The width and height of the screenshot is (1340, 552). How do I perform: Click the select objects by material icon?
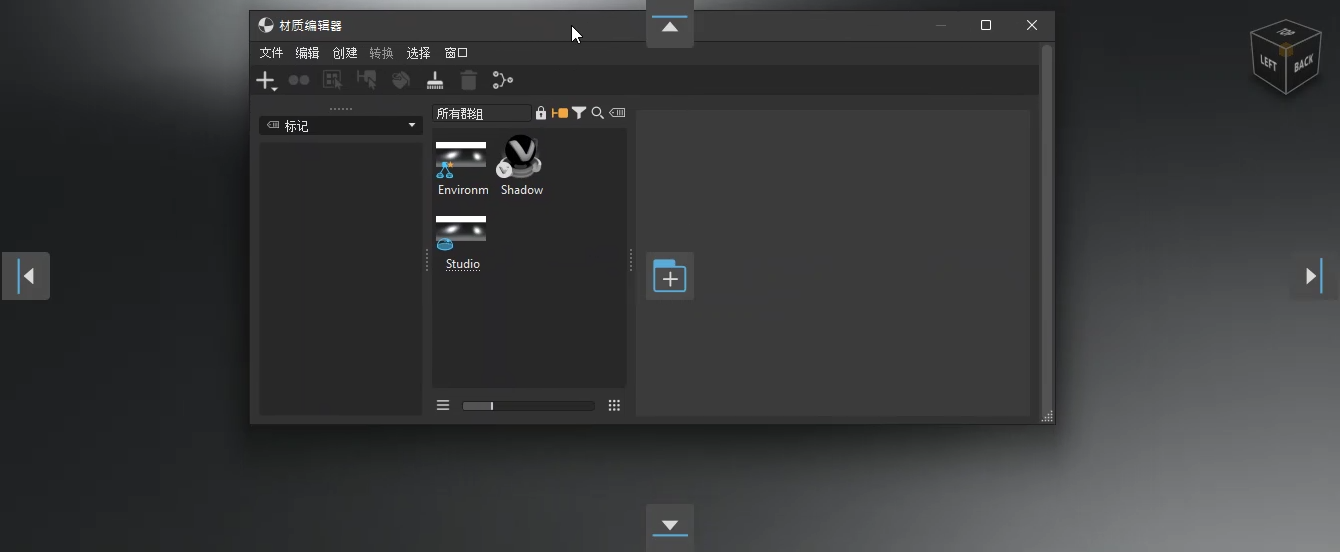click(x=332, y=80)
